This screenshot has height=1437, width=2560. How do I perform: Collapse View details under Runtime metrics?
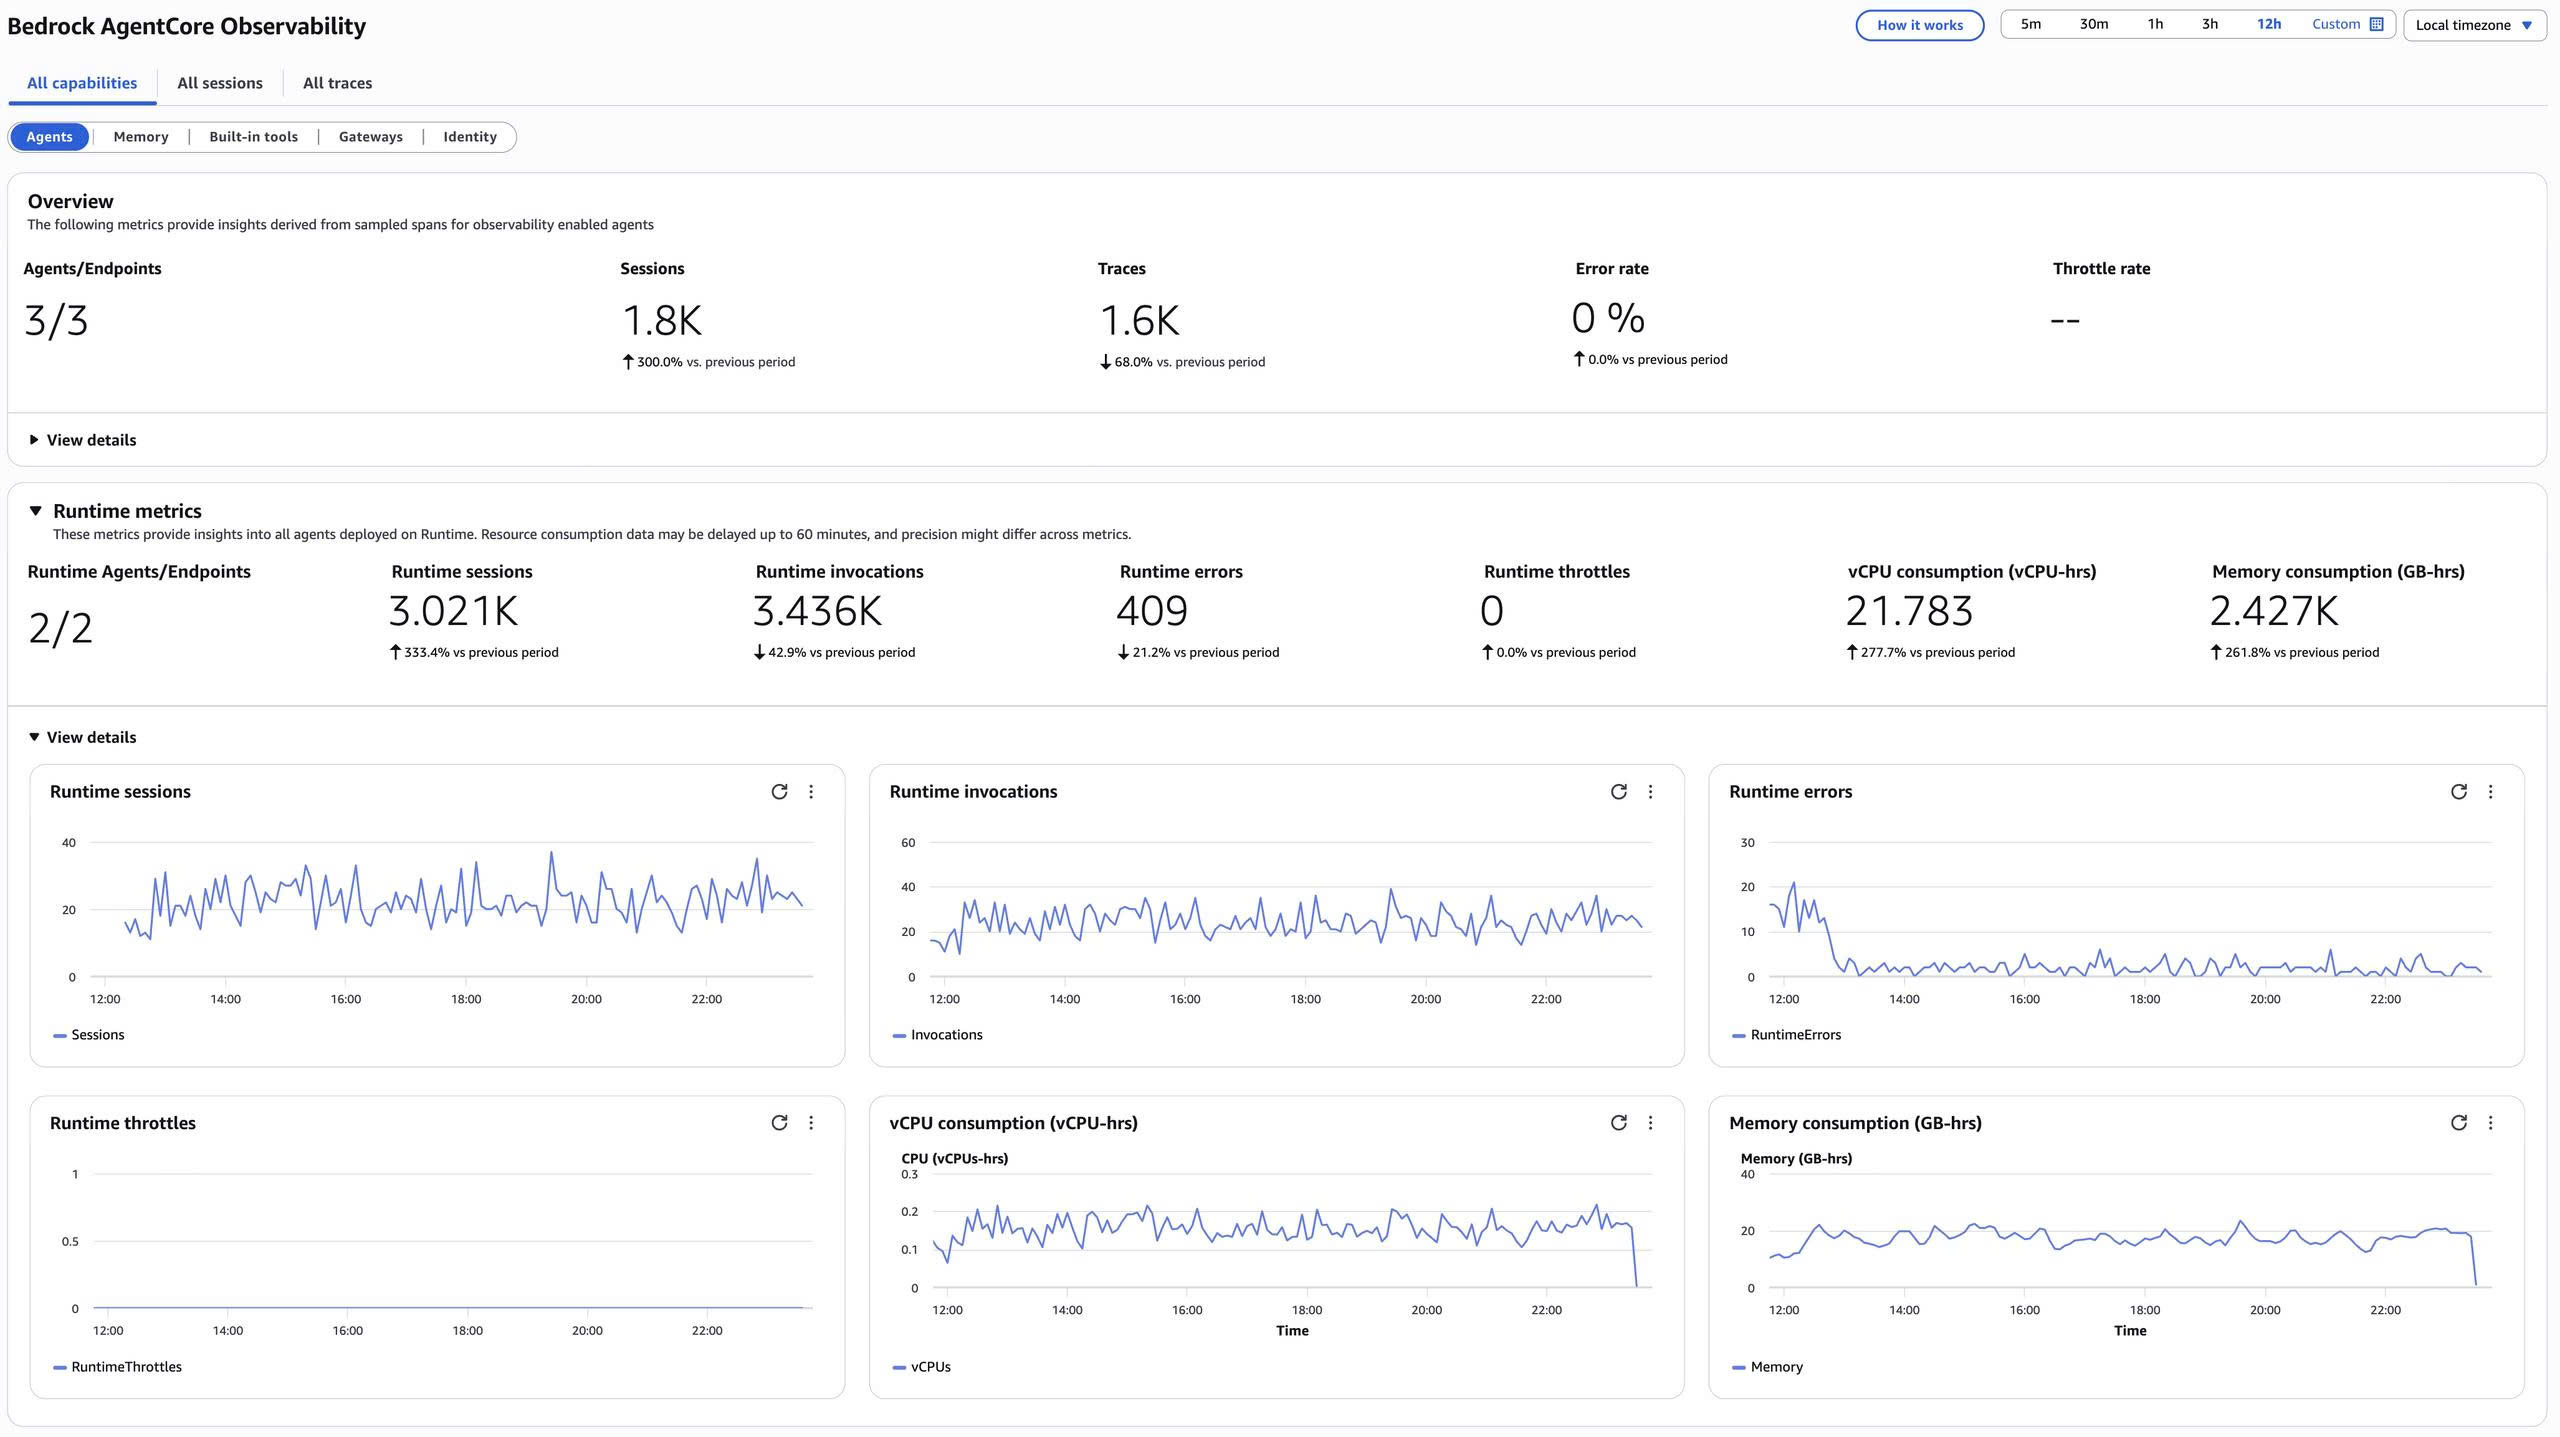point(83,737)
